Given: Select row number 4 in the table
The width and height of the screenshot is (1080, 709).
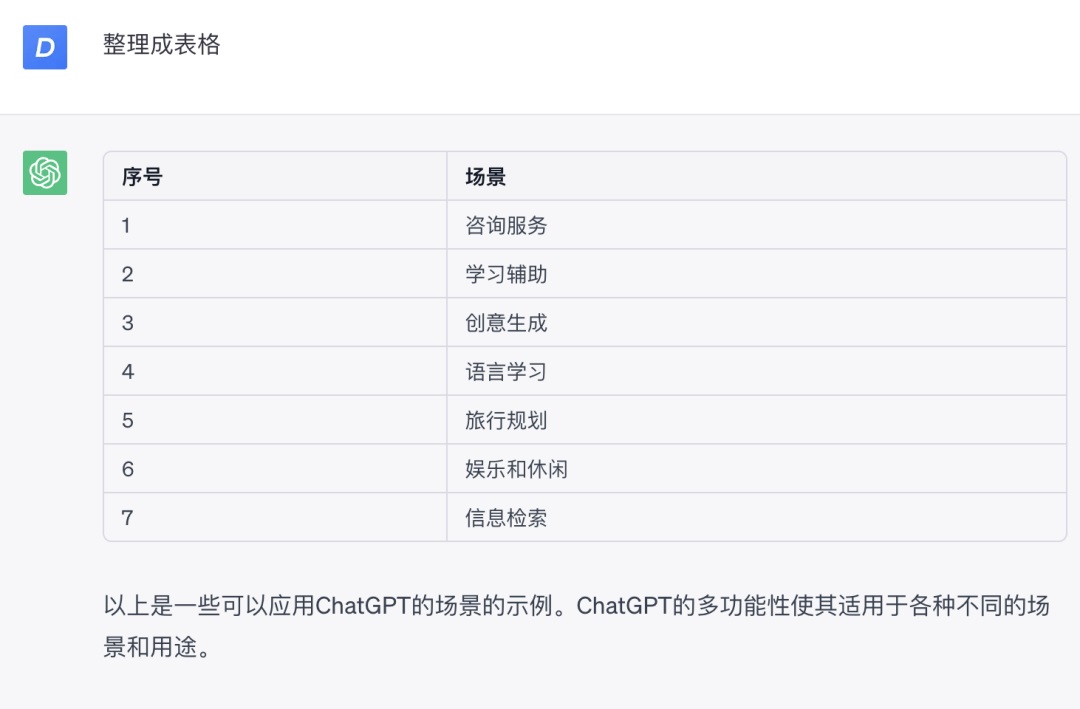Looking at the screenshot, I should 127,372.
